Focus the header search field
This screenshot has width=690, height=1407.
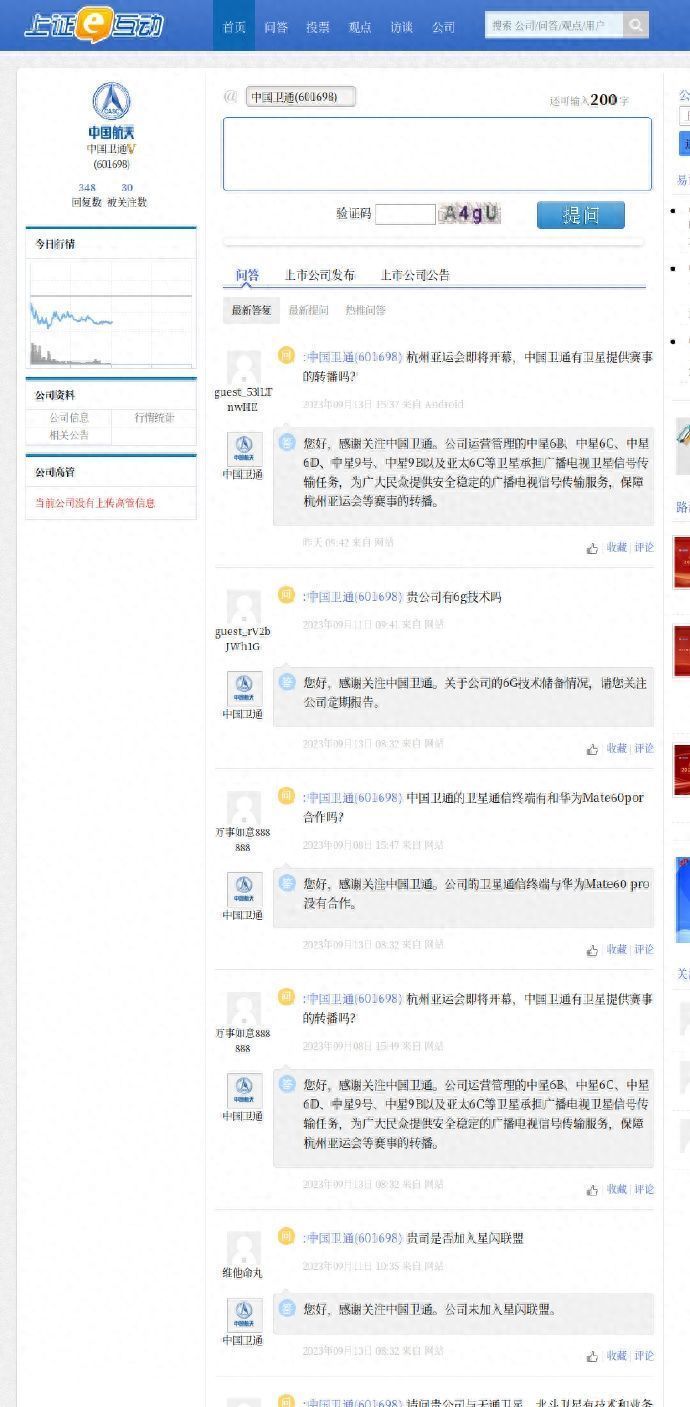(554, 25)
